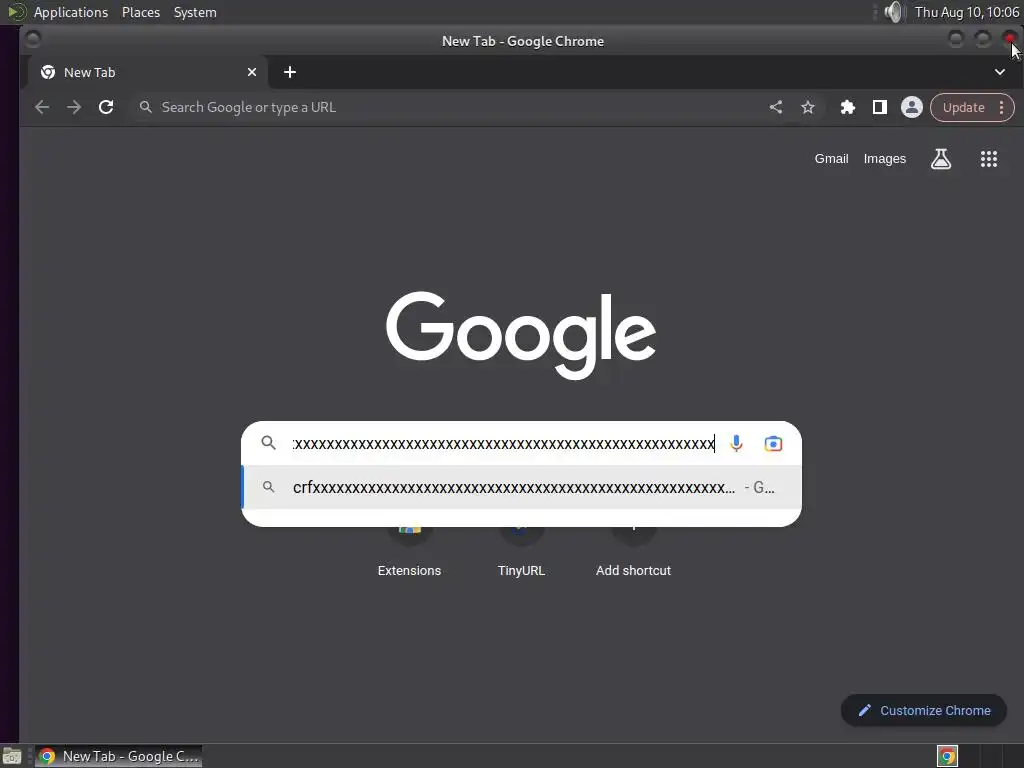Focus the Google search input field

(504, 443)
